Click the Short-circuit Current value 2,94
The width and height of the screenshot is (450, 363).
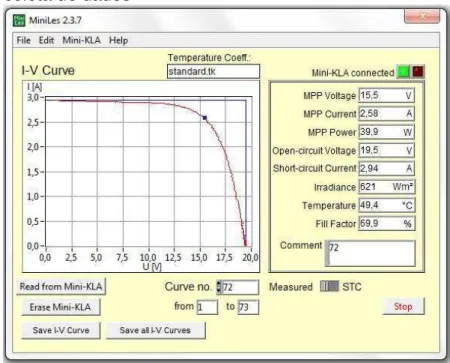tap(386, 168)
